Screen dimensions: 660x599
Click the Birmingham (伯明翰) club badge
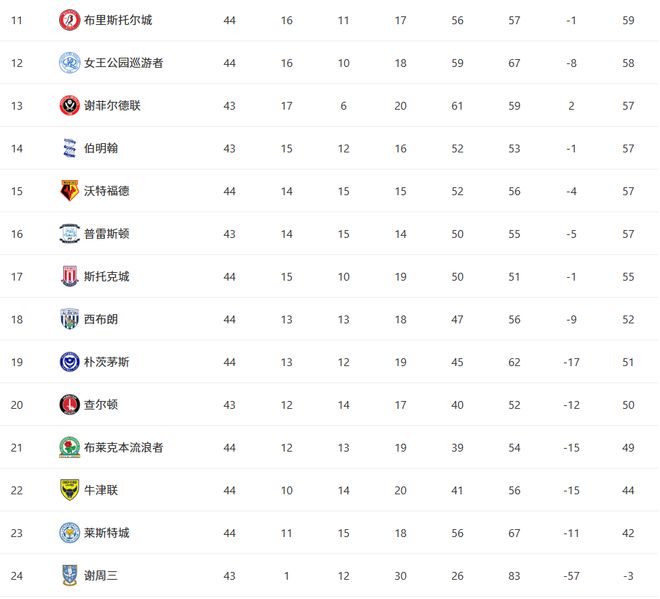click(69, 148)
